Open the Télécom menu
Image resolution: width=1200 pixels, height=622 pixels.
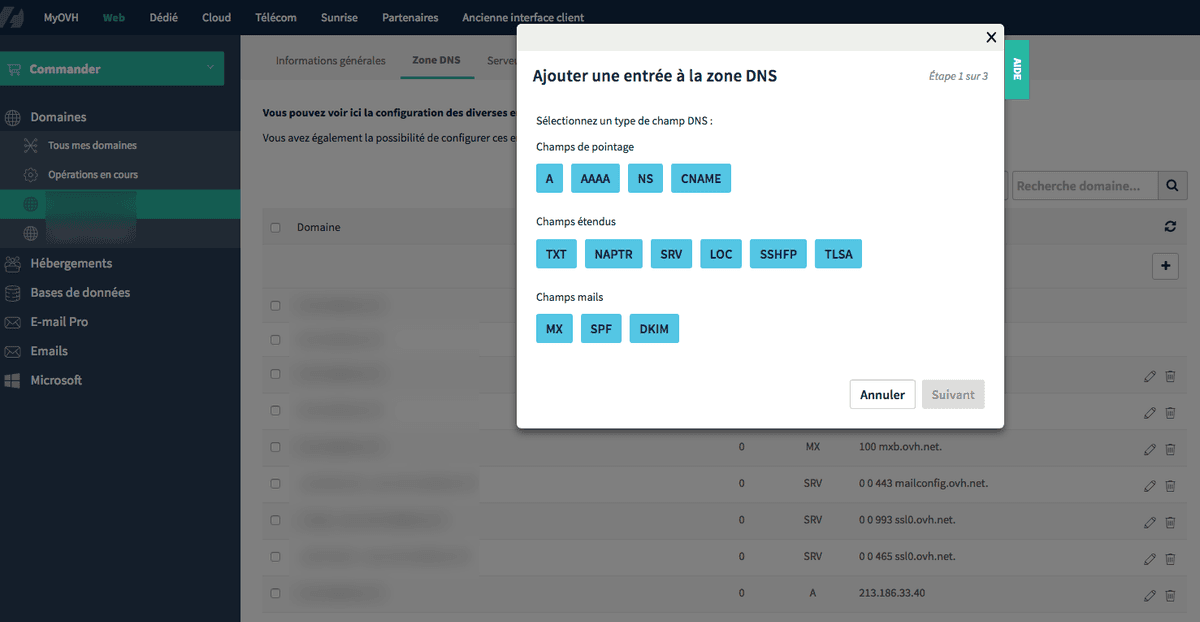click(x=276, y=17)
